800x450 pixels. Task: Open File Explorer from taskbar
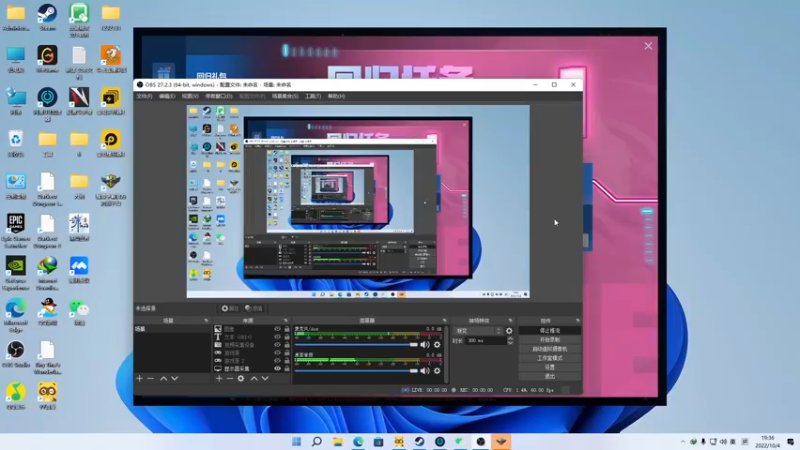[x=337, y=441]
